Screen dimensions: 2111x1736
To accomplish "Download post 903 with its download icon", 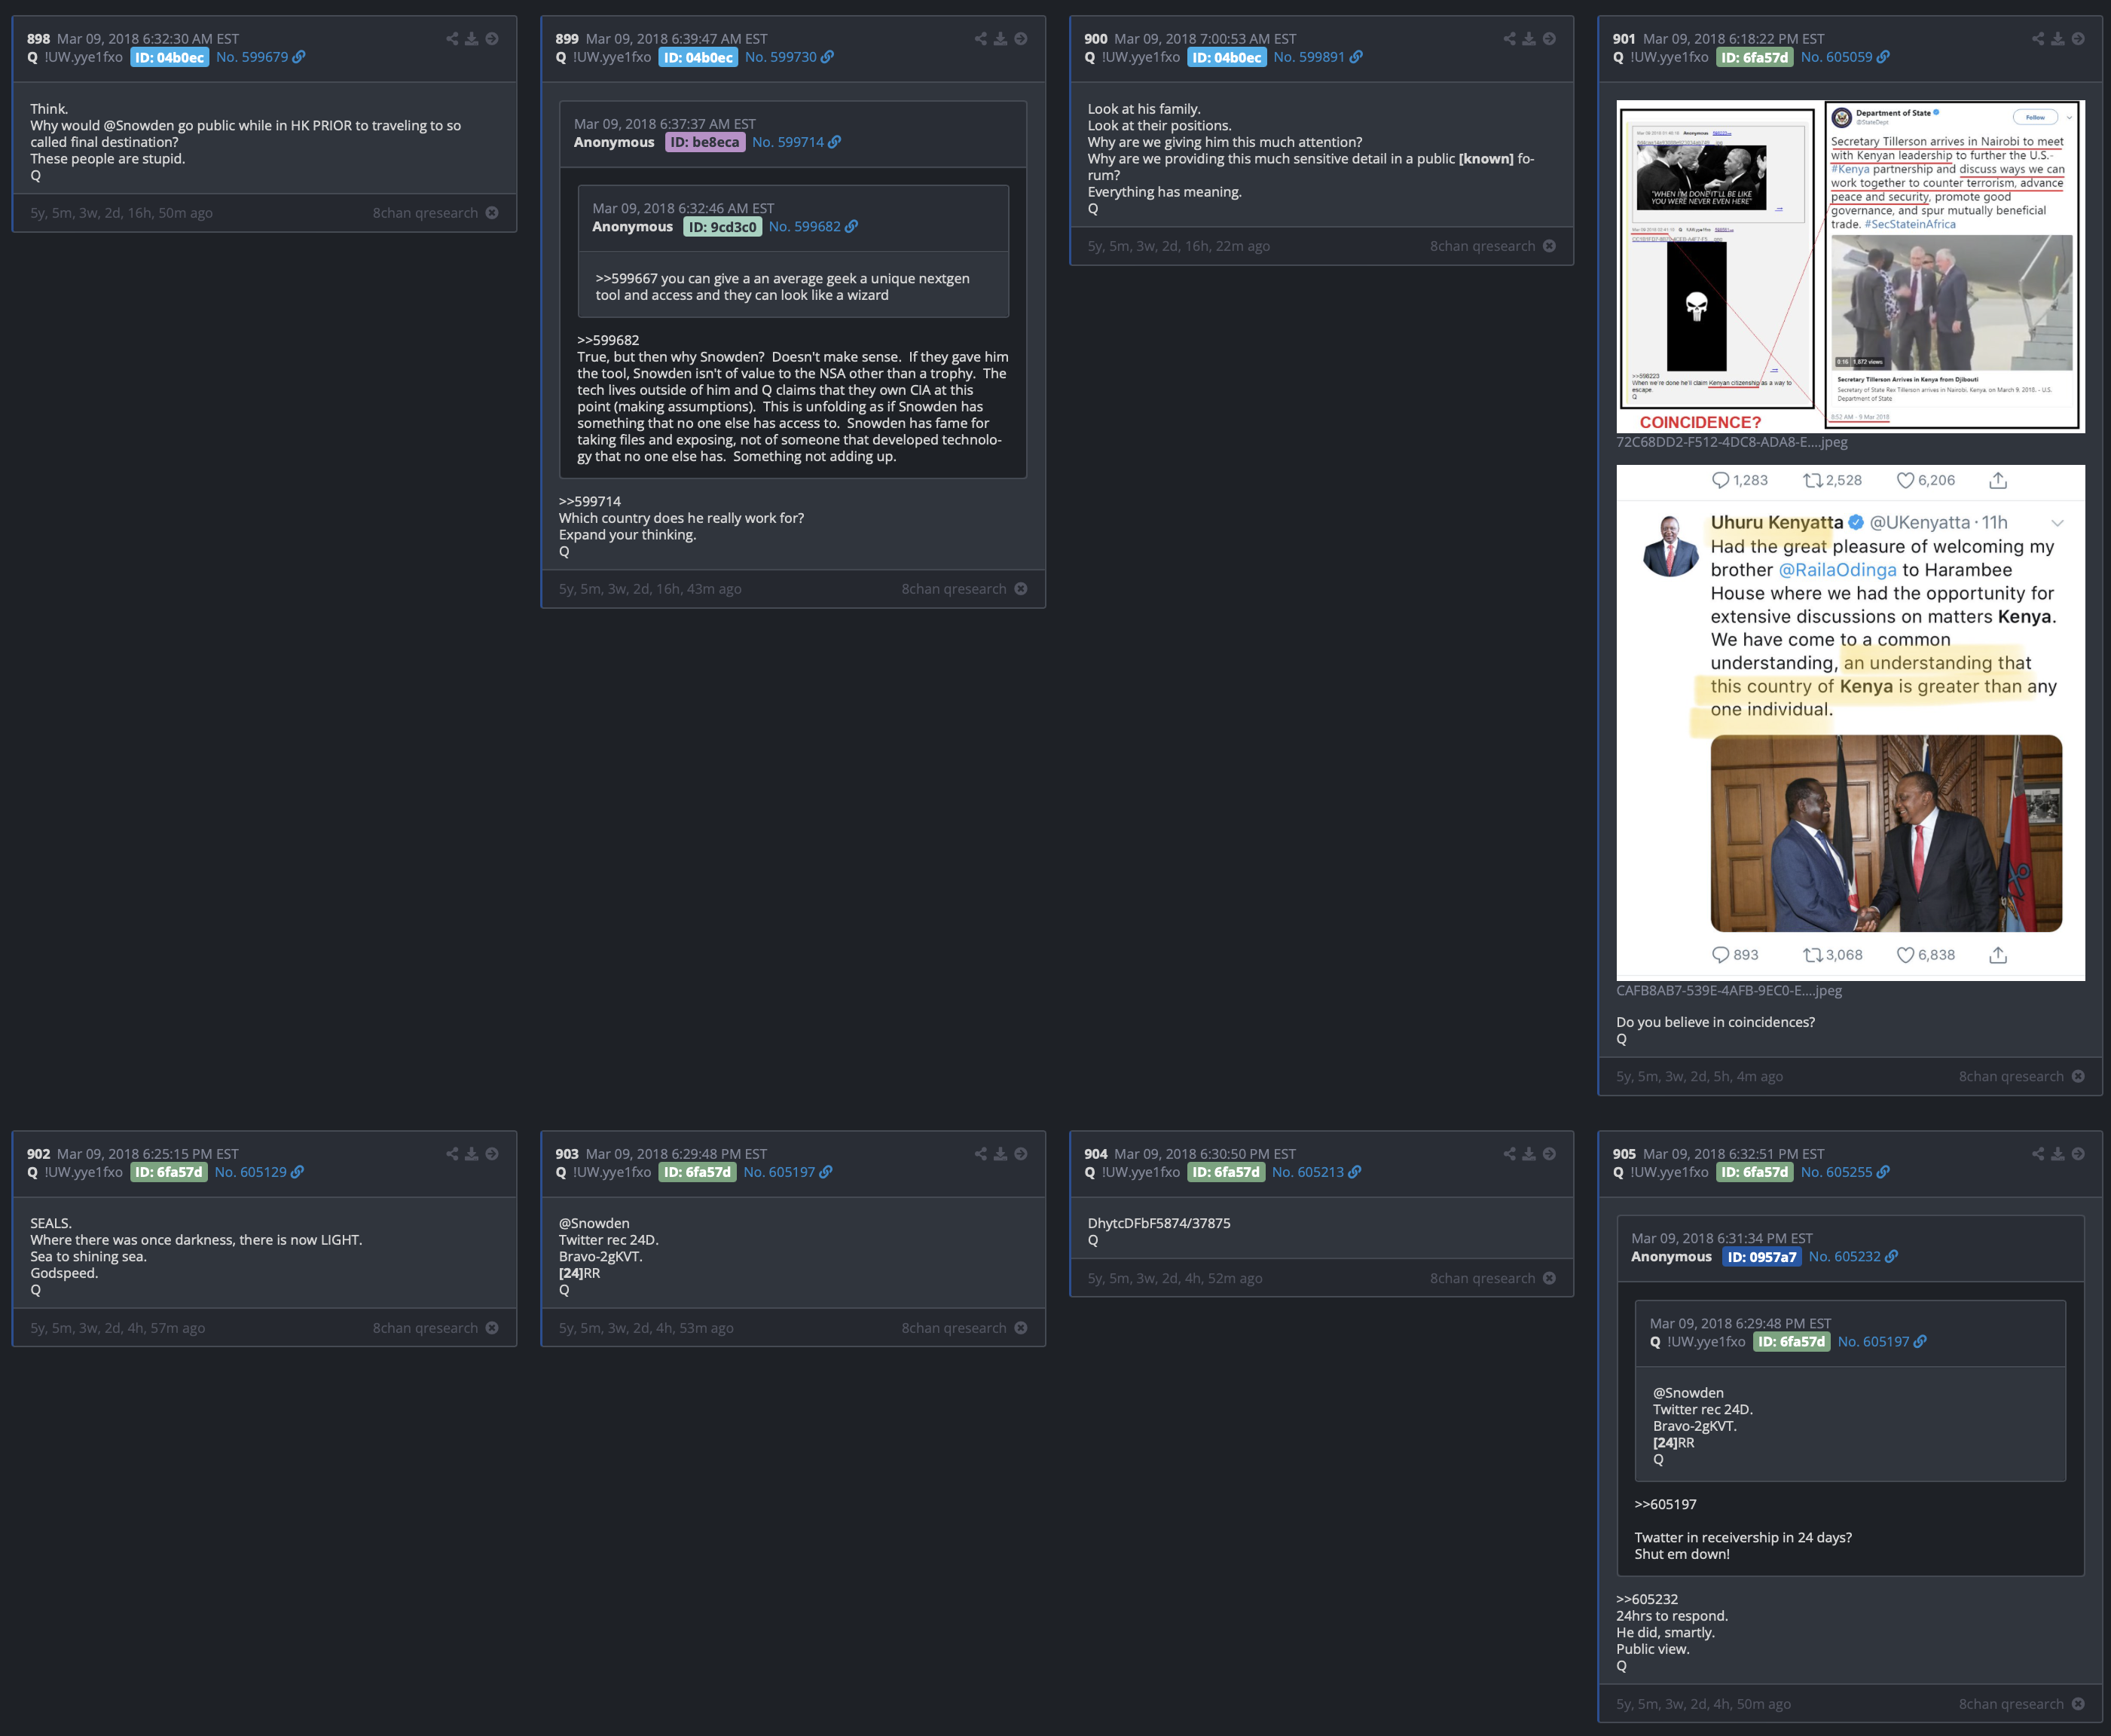I will pyautogui.click(x=1000, y=1154).
